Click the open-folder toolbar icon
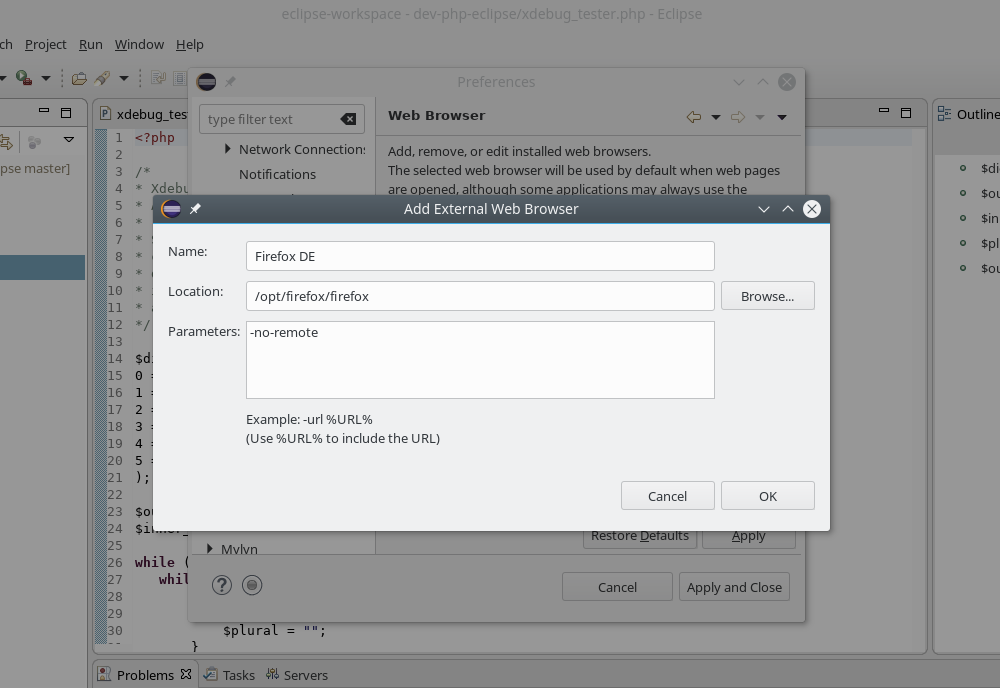Screen dimensions: 1000x688 [79, 78]
